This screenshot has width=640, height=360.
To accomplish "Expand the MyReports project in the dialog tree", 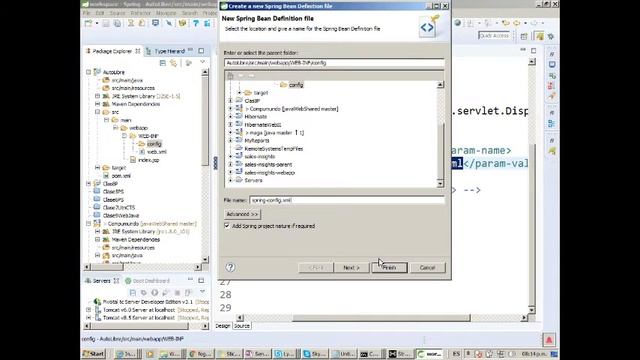I will pos(231,140).
